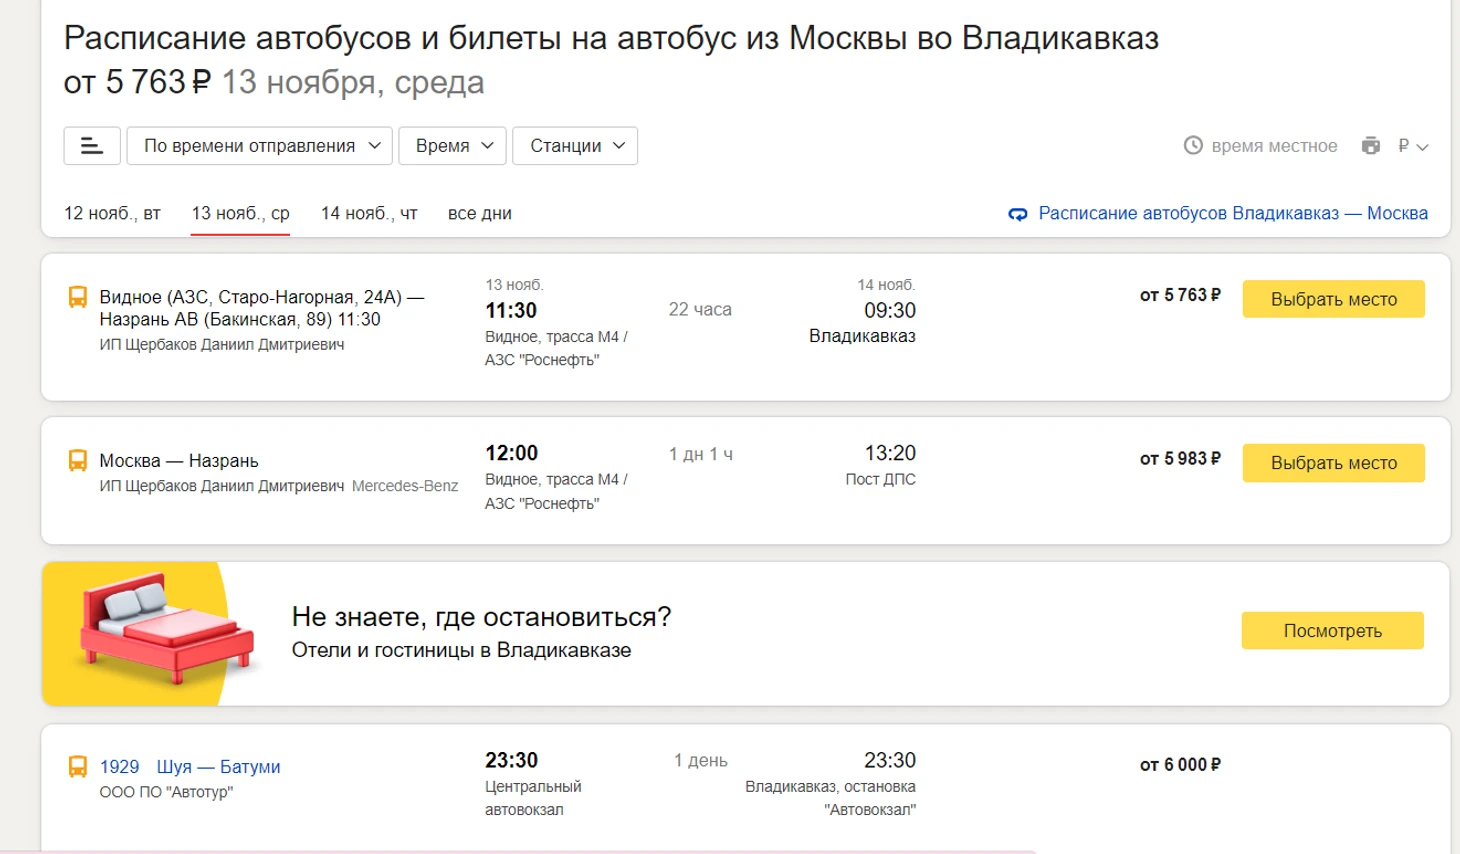This screenshot has height=854, width=1460.
Task: Click the red bed hotel illustration
Action: [165, 632]
